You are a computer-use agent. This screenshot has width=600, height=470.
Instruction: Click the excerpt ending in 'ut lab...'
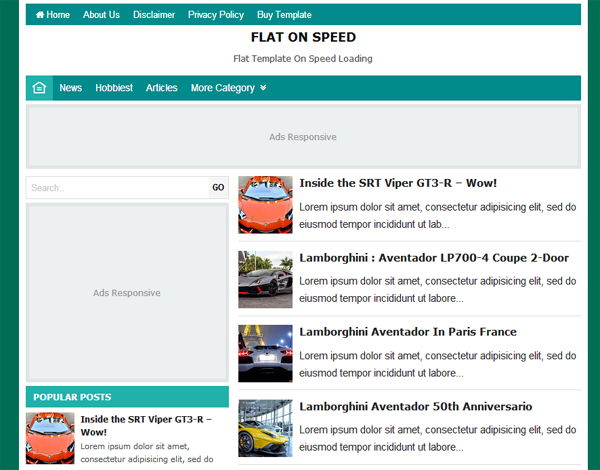click(x=438, y=215)
